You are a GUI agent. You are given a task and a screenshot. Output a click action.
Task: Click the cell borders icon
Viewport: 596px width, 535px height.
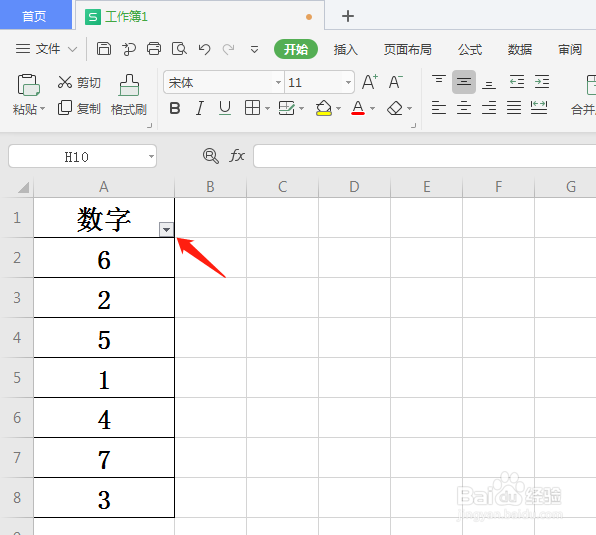coord(252,108)
